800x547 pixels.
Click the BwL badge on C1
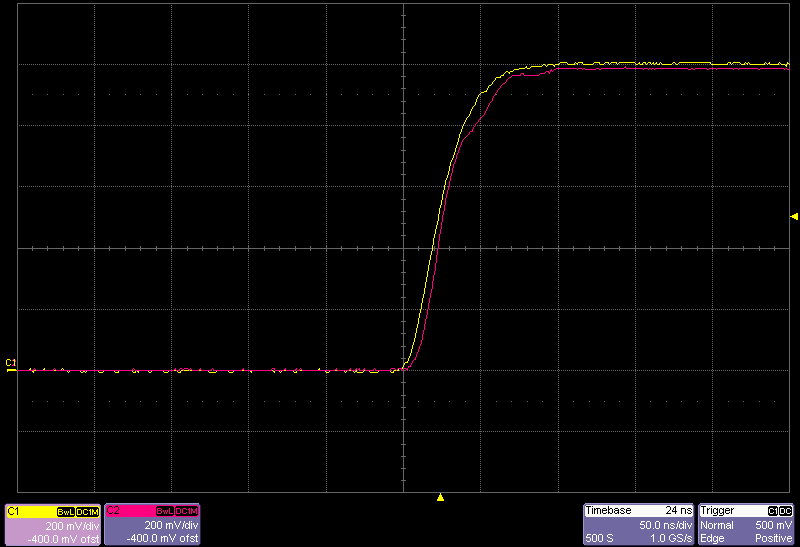tap(66, 512)
